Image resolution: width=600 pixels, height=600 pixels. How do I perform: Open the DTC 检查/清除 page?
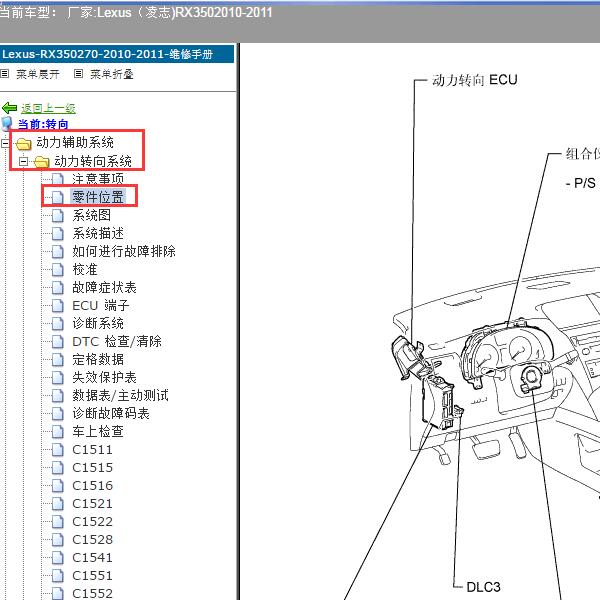tap(117, 341)
